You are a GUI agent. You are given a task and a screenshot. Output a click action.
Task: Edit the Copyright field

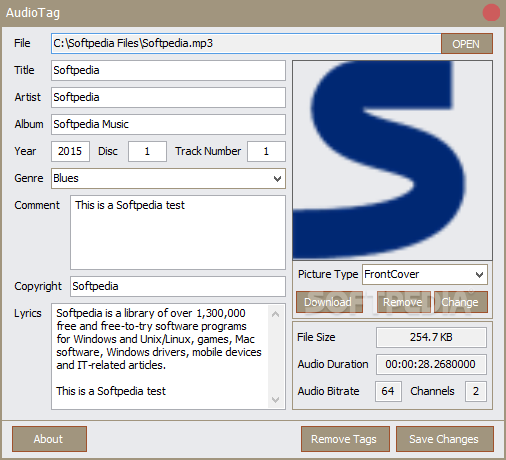pyautogui.click(x=178, y=286)
